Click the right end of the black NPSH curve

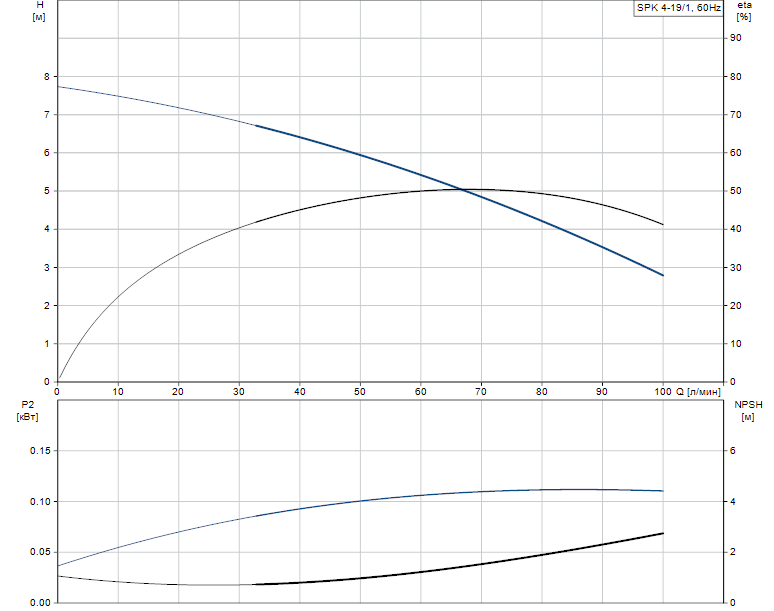coord(663,533)
